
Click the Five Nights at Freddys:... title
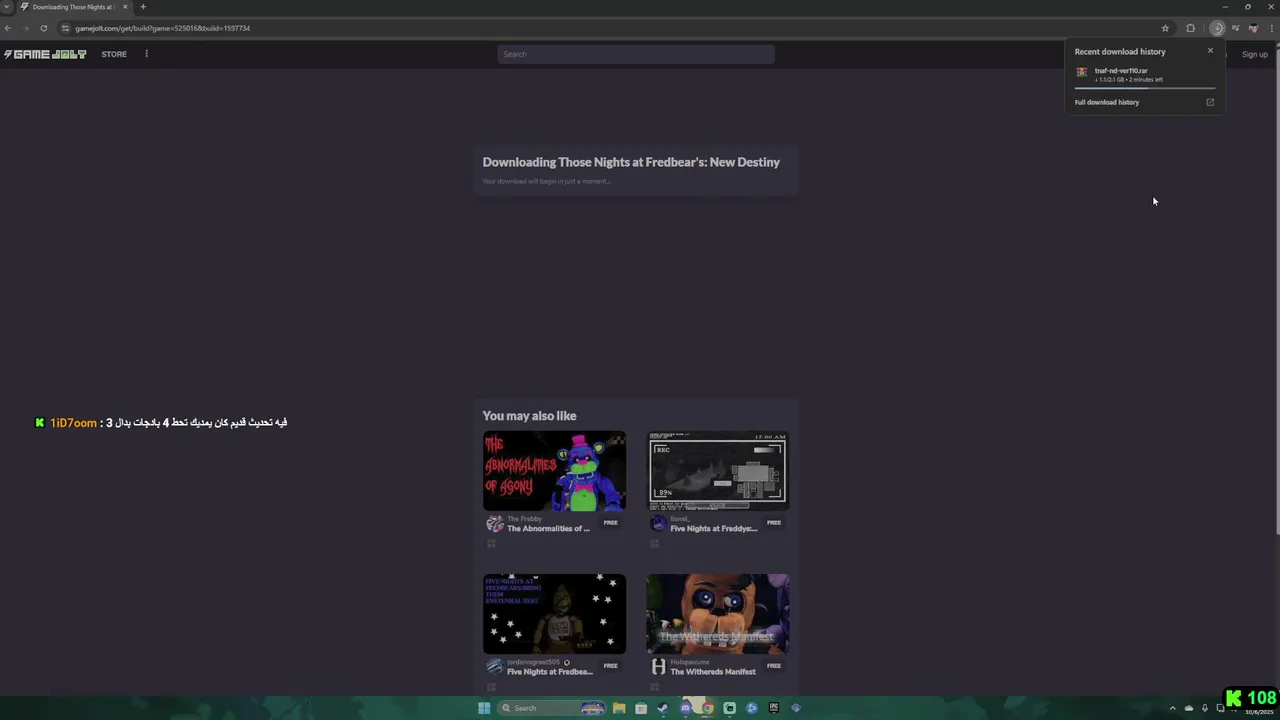pyautogui.click(x=713, y=529)
